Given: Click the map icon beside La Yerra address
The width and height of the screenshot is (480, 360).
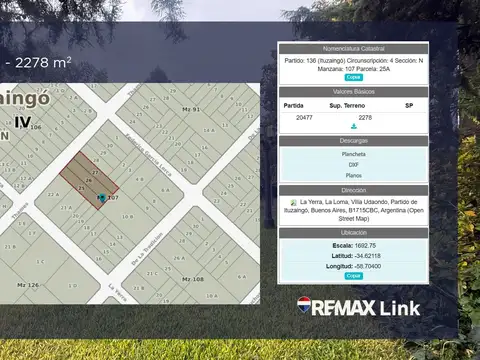Looking at the screenshot, I should [x=293, y=202].
